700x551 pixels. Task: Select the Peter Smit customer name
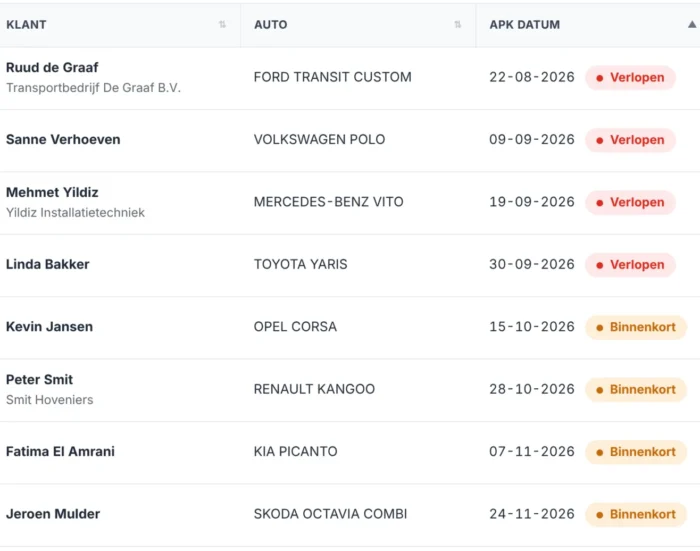tap(39, 380)
